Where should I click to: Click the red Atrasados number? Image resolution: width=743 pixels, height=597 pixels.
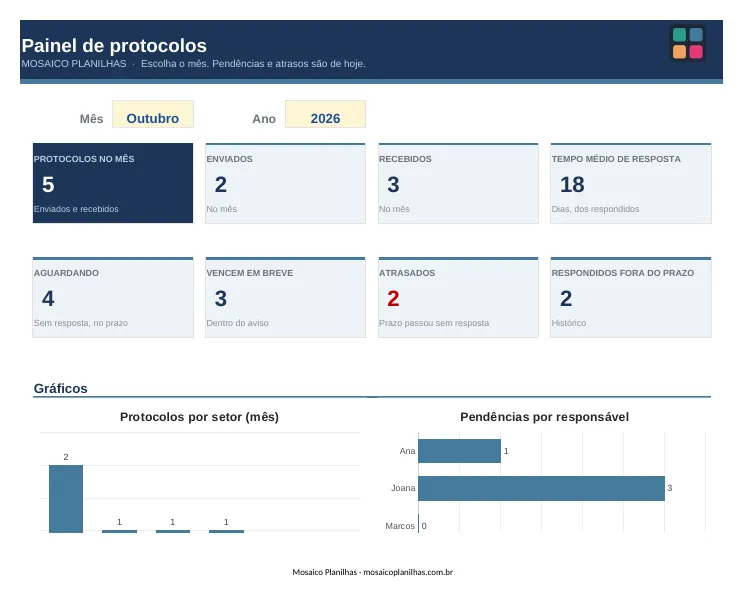(x=393, y=298)
